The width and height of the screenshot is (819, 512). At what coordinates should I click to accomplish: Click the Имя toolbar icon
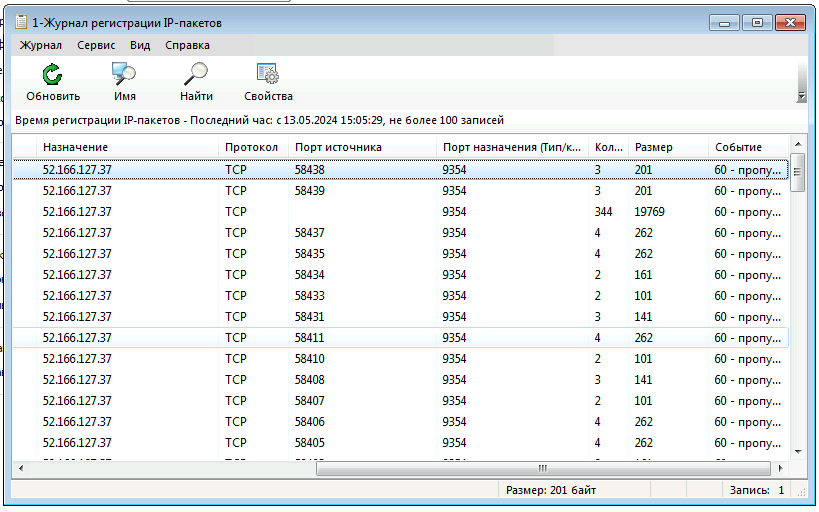[x=124, y=74]
